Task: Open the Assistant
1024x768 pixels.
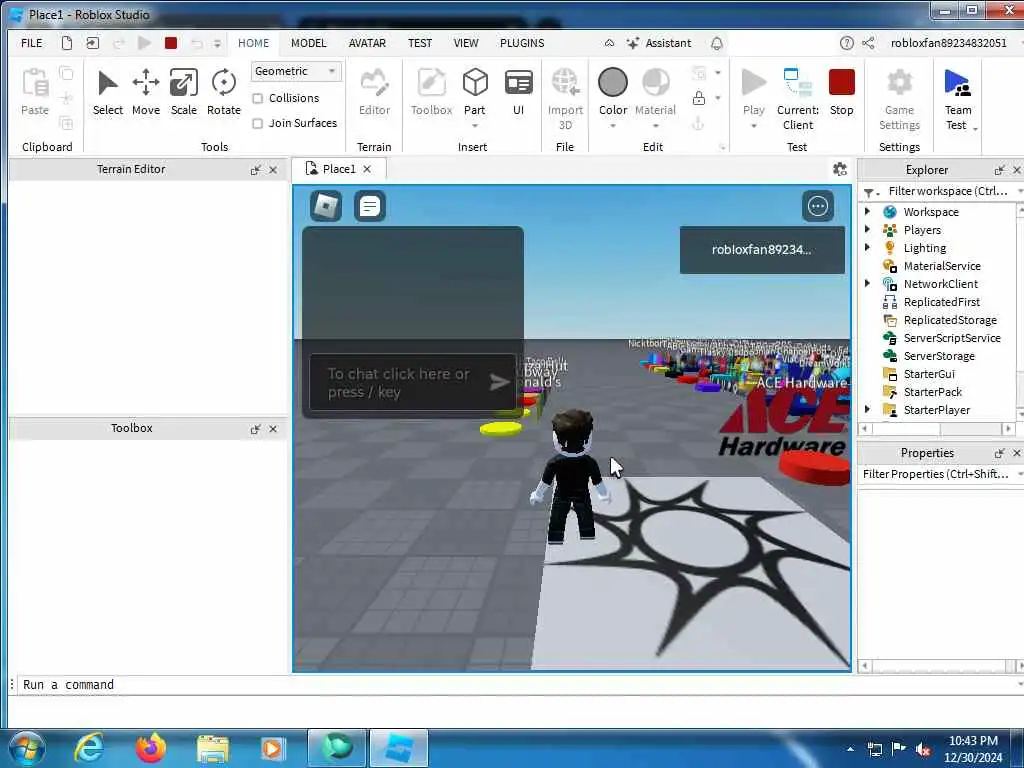Action: point(658,43)
